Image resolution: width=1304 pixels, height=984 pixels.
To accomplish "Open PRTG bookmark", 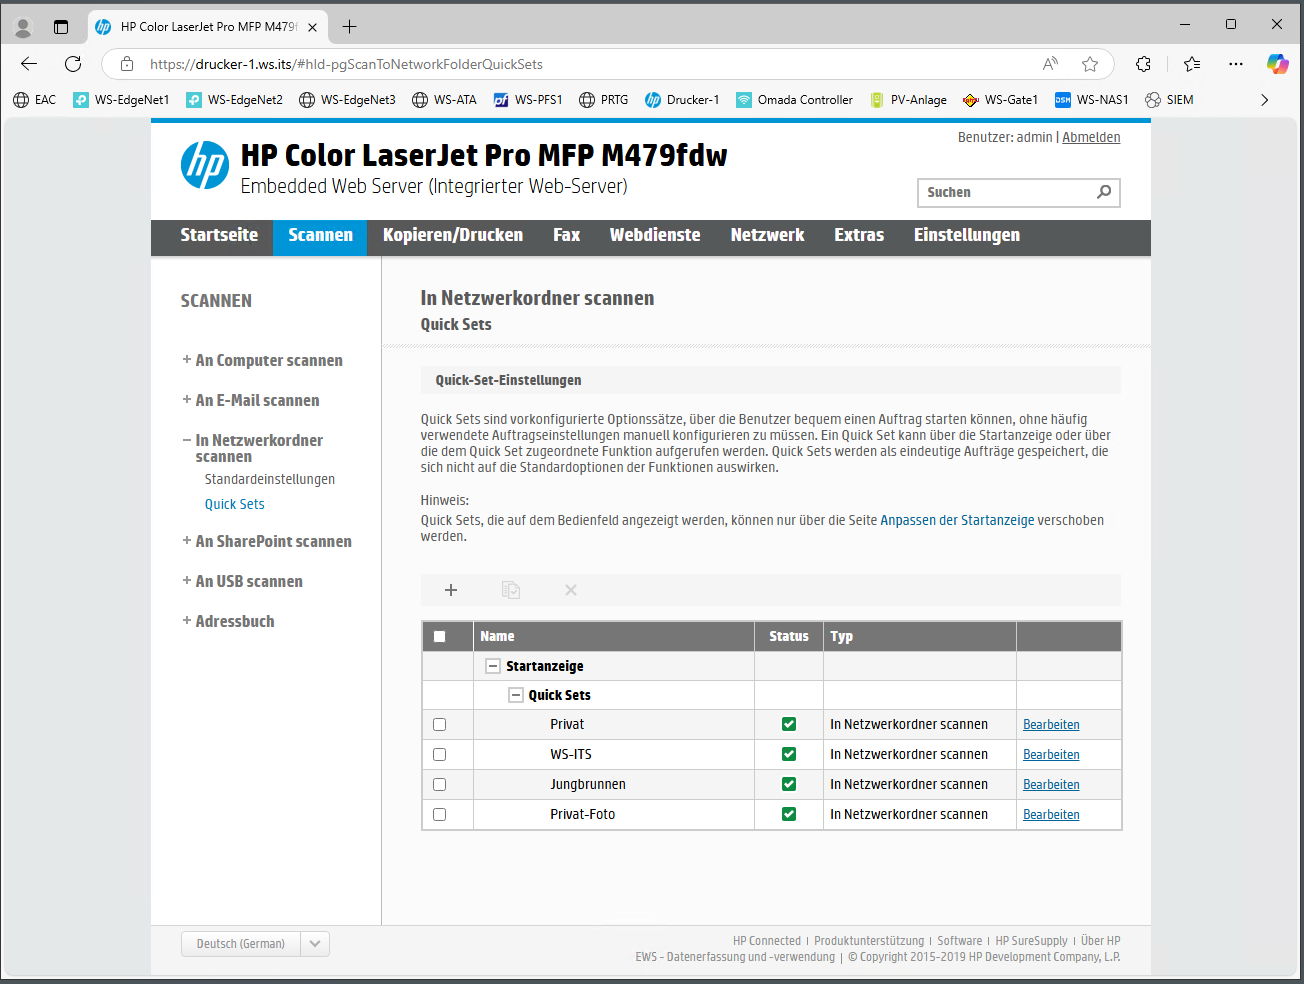I will 604,100.
